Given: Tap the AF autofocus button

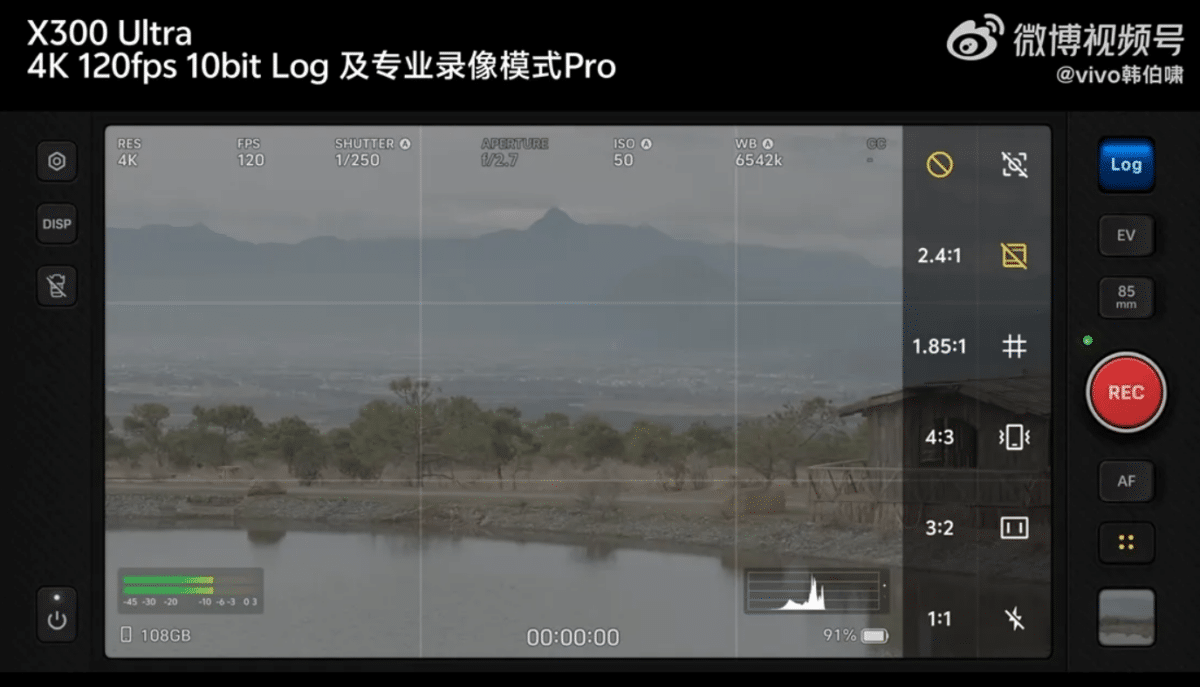Looking at the screenshot, I should pyautogui.click(x=1126, y=481).
